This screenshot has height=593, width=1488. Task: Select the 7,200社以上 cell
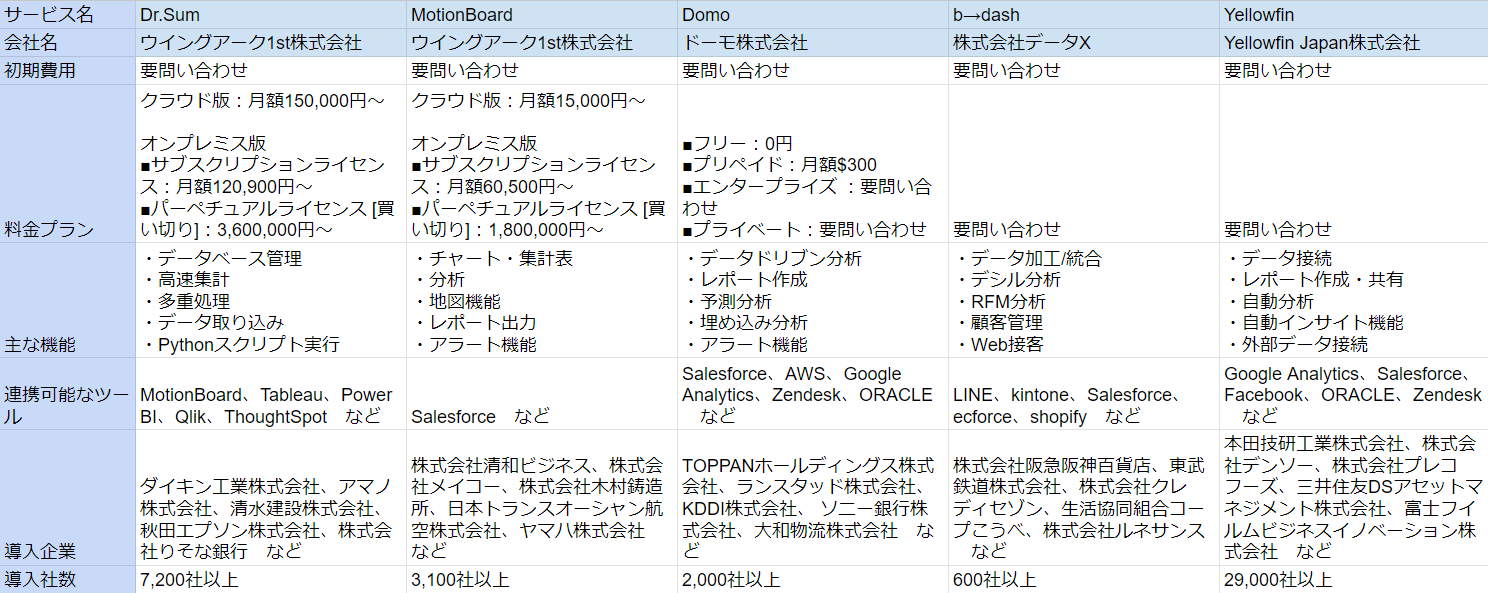coord(271,580)
